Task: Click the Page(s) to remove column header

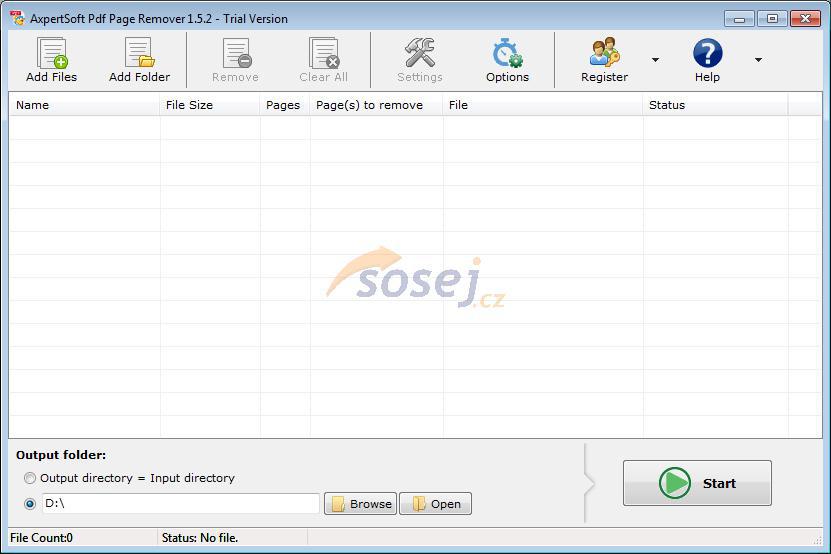Action: (376, 105)
